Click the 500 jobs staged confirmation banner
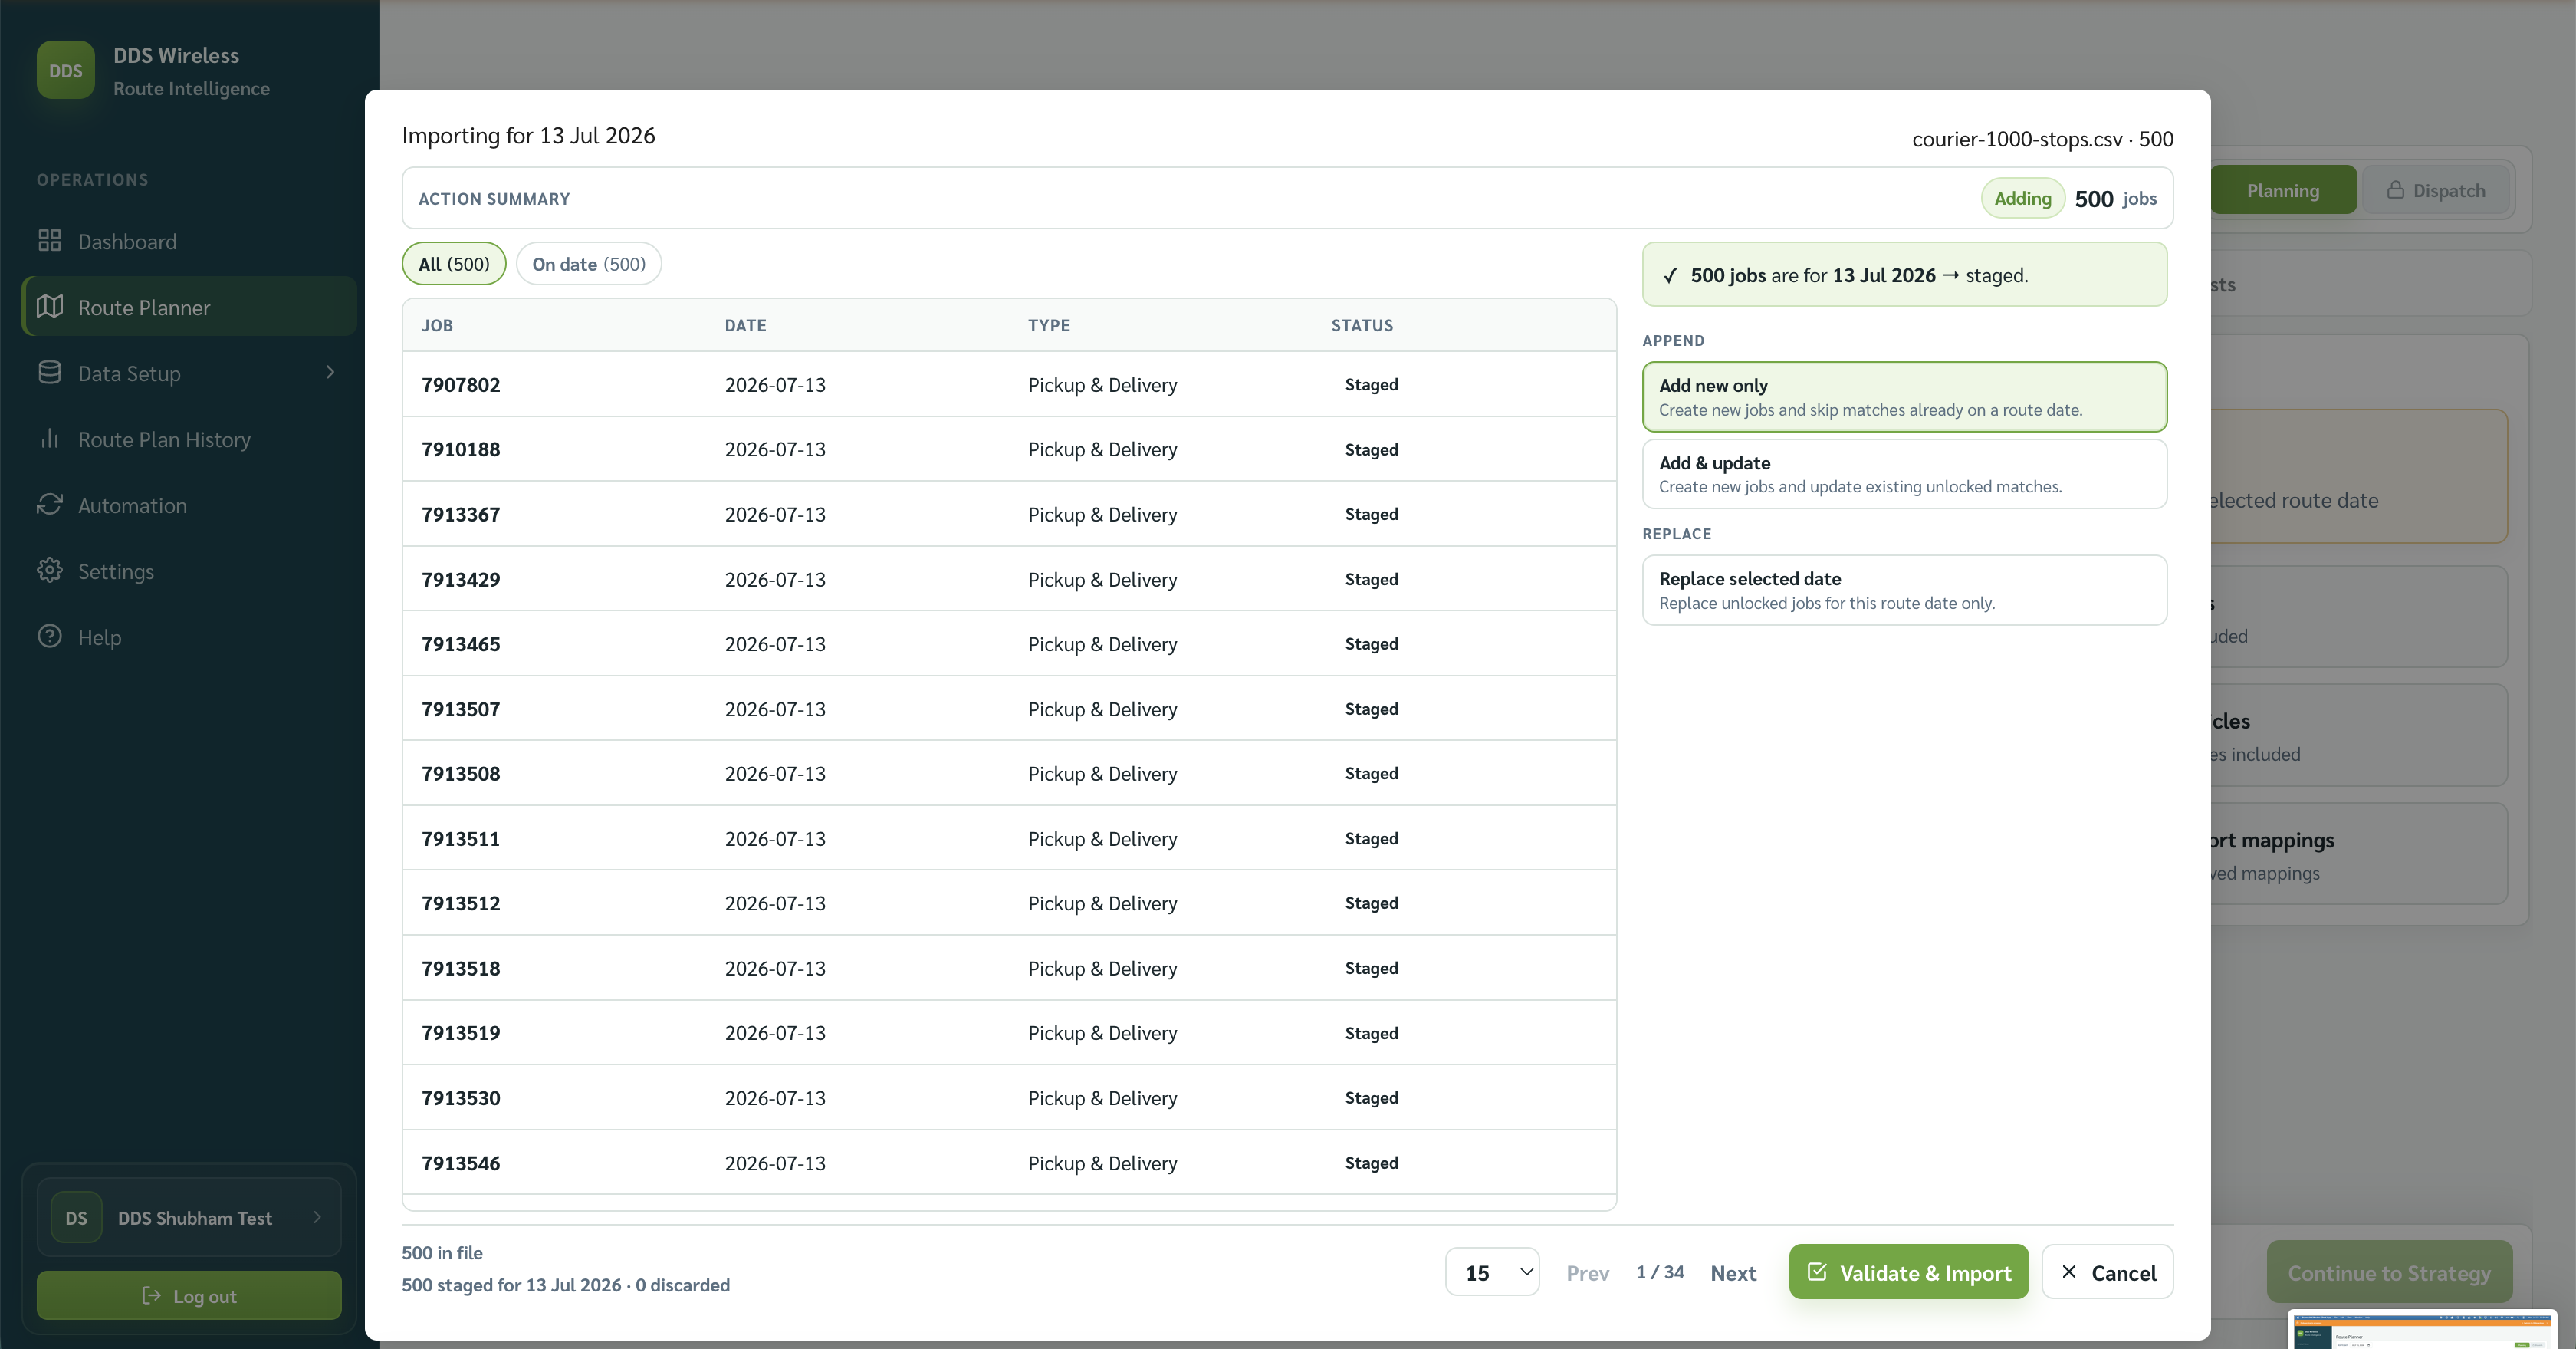 [1904, 274]
